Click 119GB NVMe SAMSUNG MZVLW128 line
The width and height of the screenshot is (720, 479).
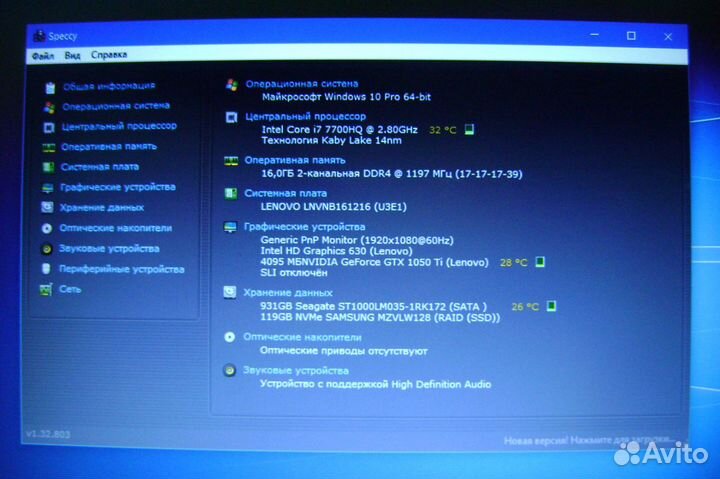[380, 317]
